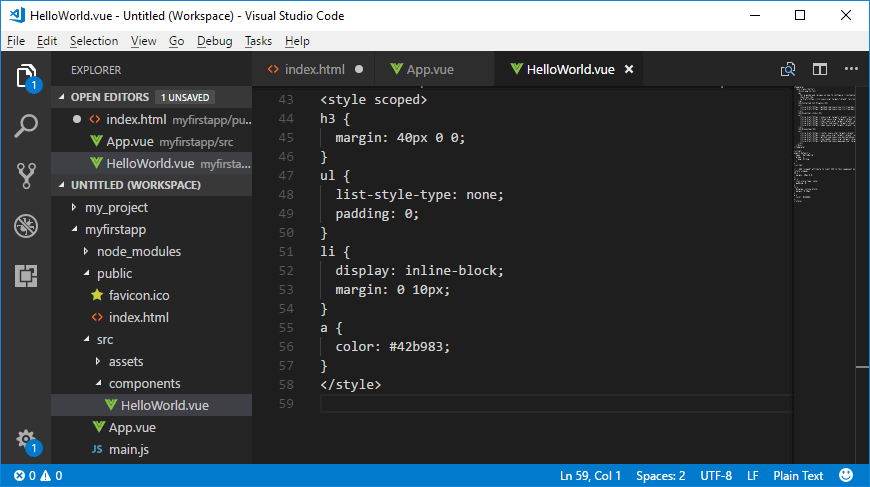Open the File menu
870x487 pixels.
coord(16,41)
